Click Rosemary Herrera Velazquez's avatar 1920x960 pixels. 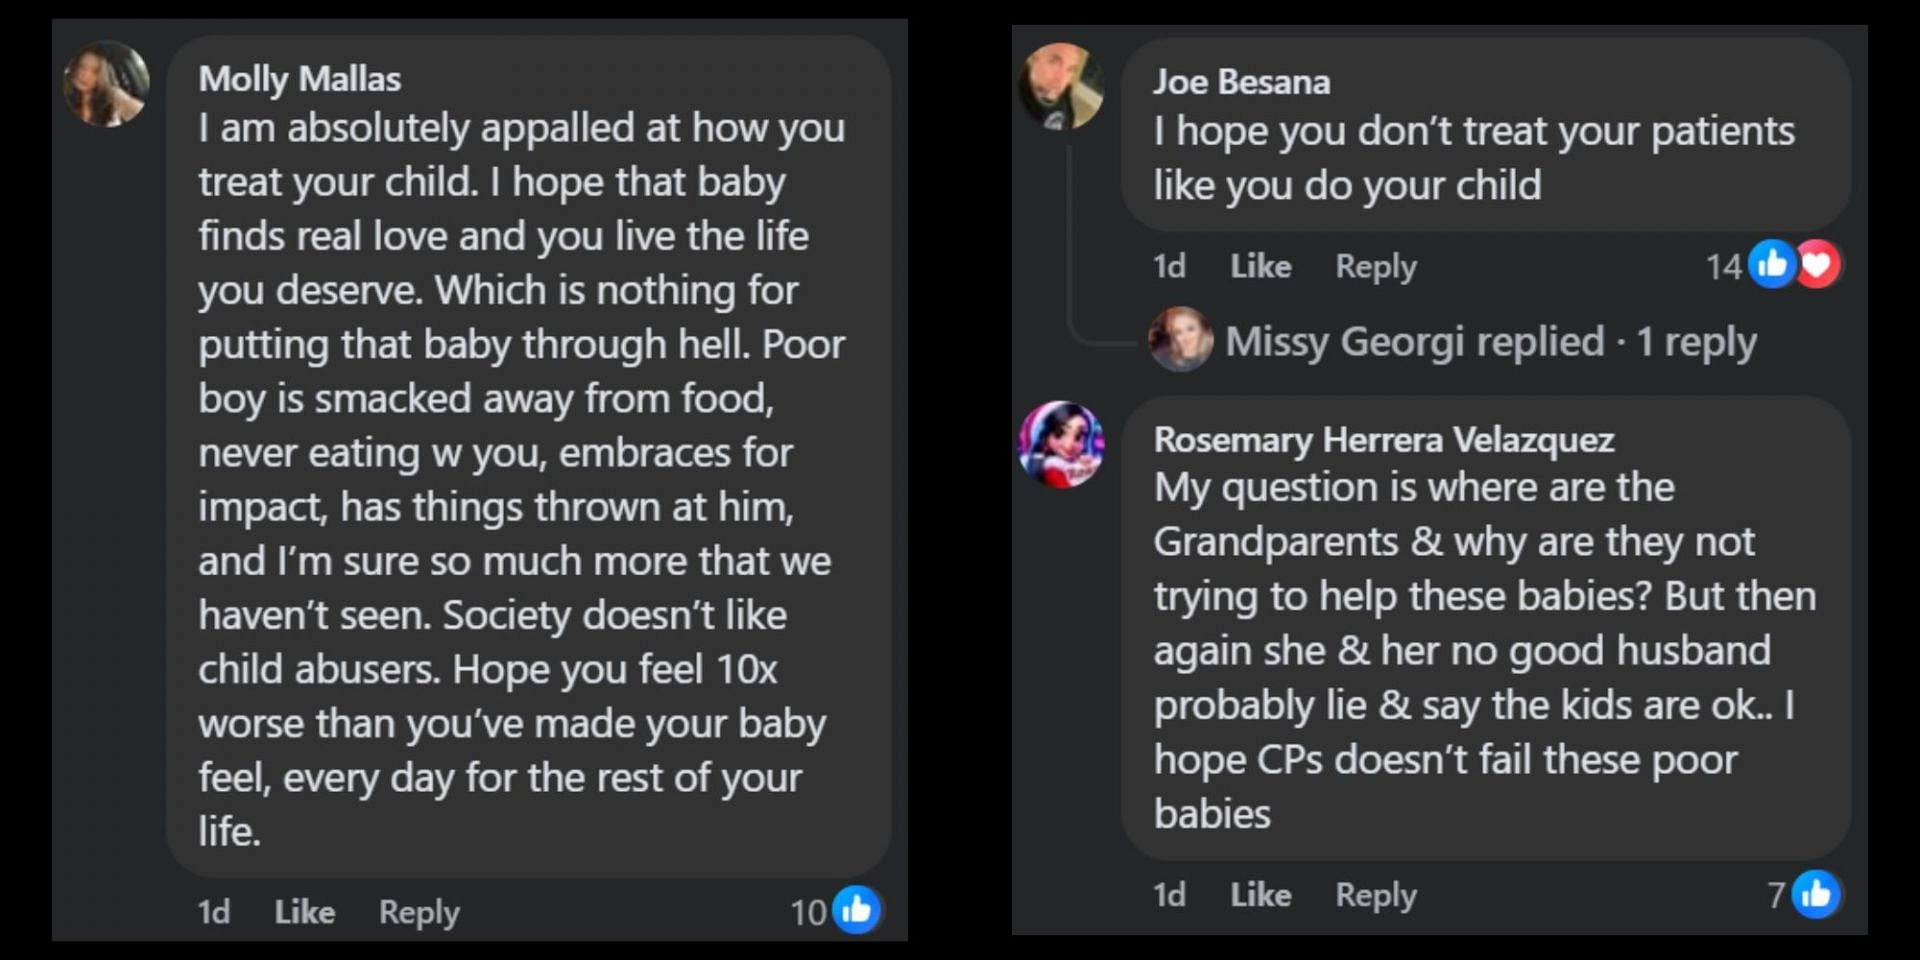[1061, 445]
